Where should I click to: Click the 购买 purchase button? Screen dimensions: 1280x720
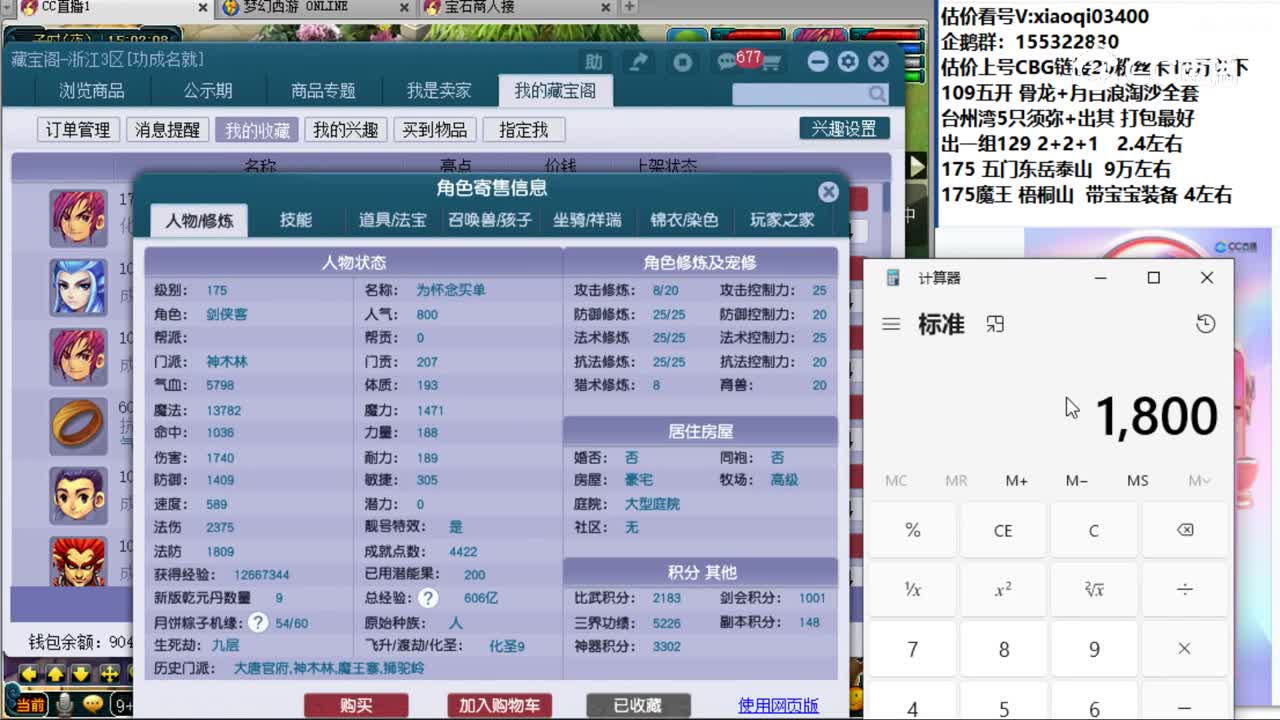point(357,704)
